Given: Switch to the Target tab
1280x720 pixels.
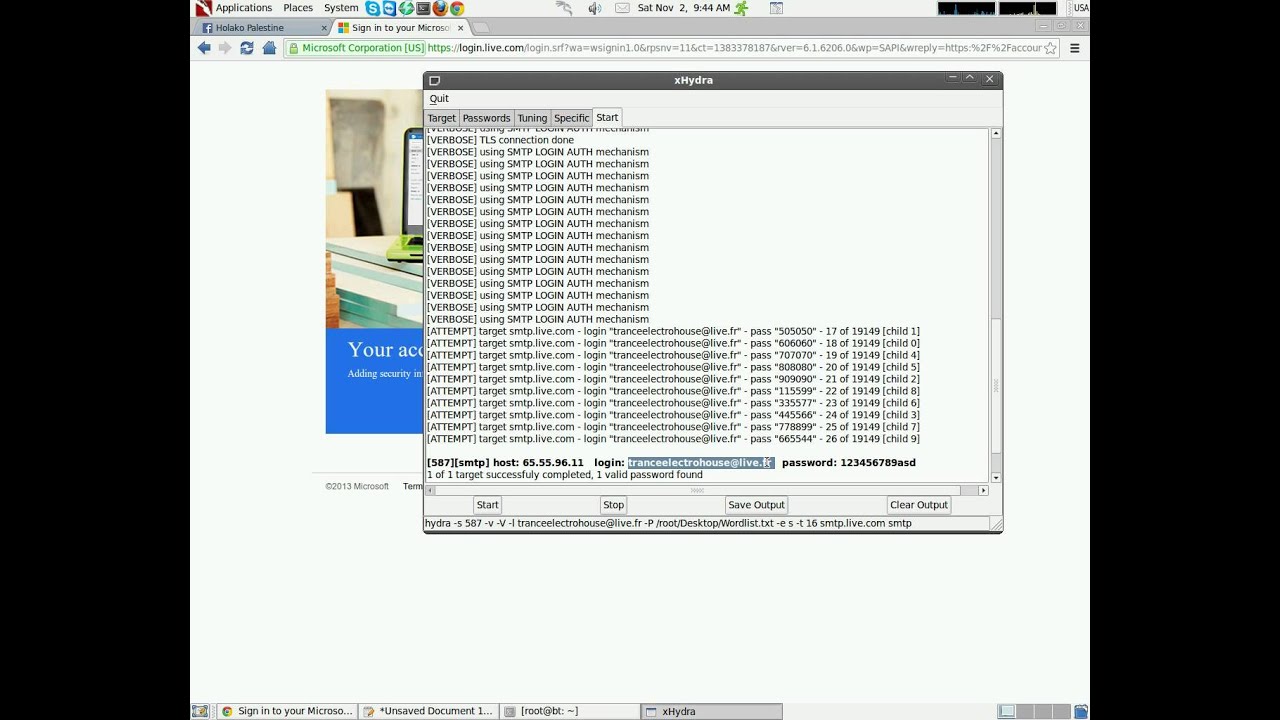Looking at the screenshot, I should [x=441, y=118].
